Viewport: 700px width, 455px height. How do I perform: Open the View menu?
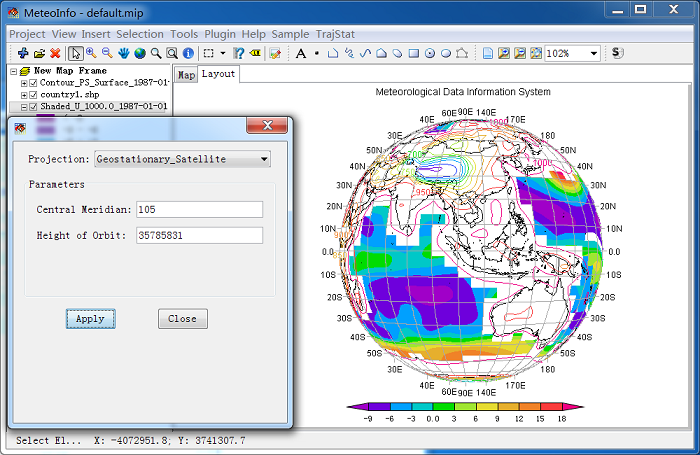coord(64,34)
